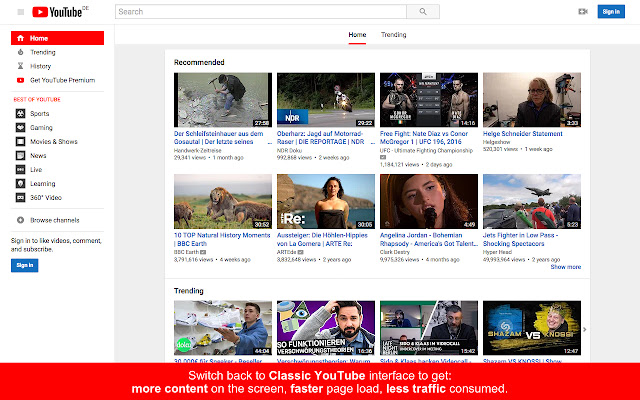Open the BBC Earth channel name

186,252
